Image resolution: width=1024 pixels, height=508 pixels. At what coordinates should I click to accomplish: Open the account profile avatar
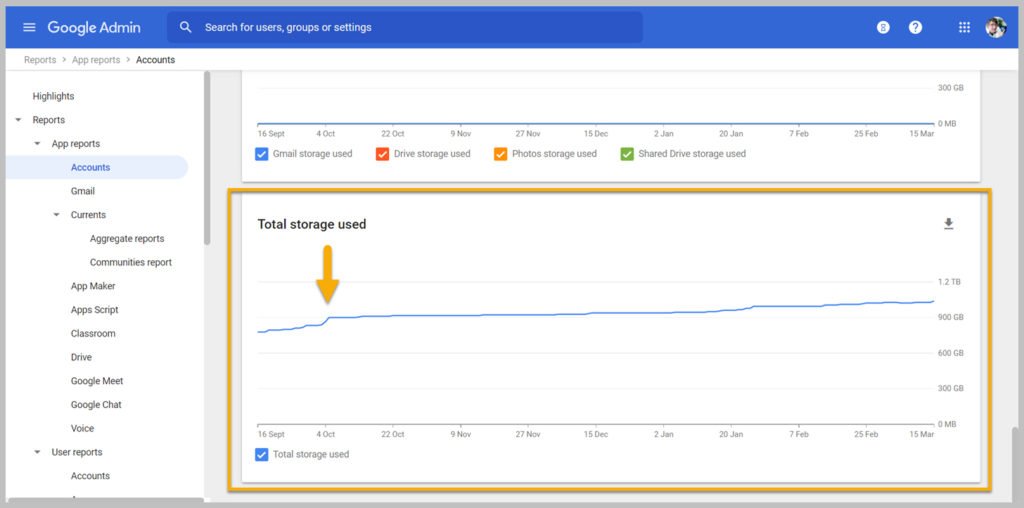tap(996, 27)
